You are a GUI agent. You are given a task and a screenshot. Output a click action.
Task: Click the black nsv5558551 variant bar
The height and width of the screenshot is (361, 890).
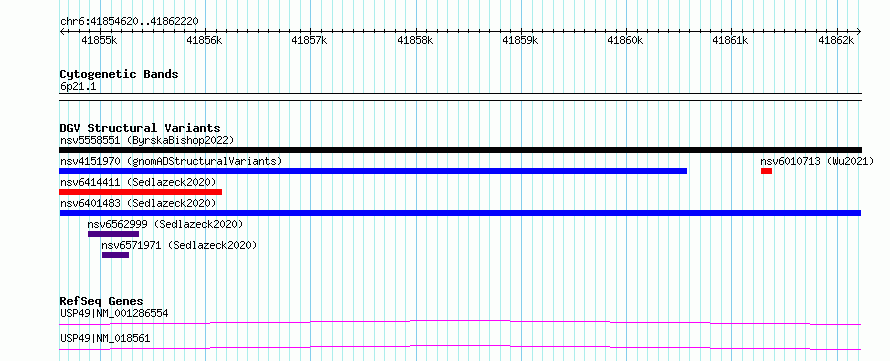coord(460,150)
